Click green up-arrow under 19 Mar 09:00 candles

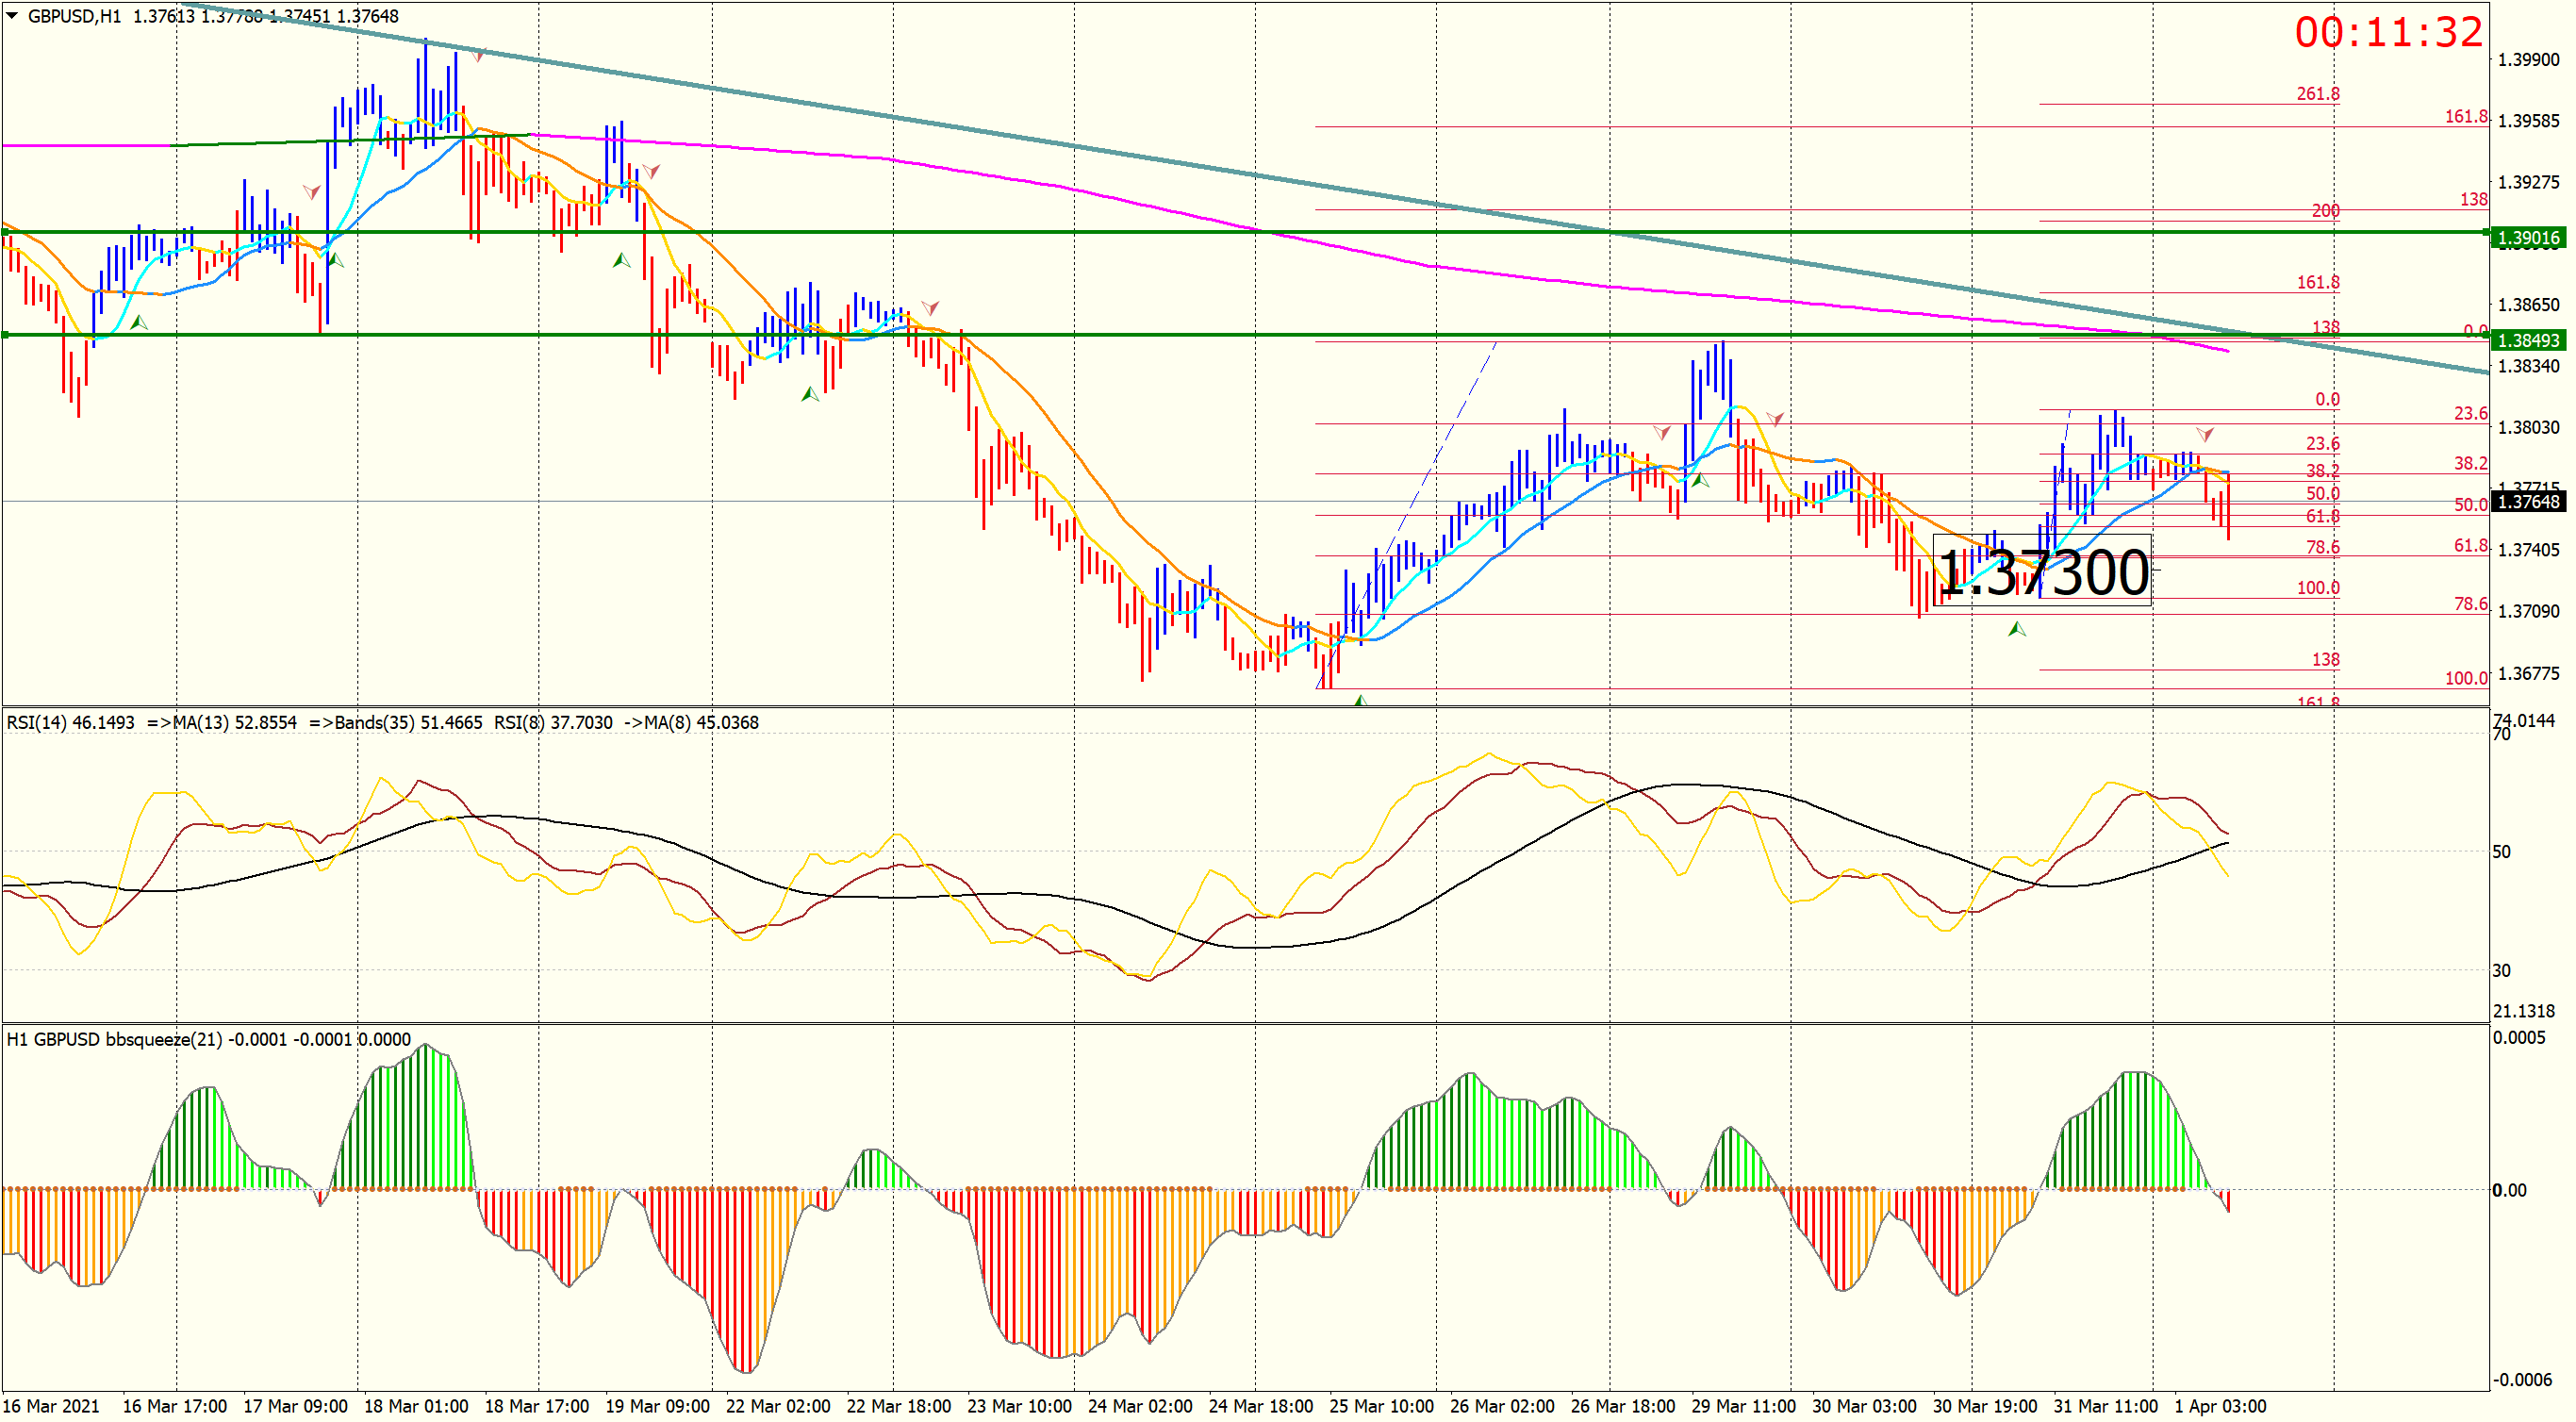pyautogui.click(x=621, y=260)
